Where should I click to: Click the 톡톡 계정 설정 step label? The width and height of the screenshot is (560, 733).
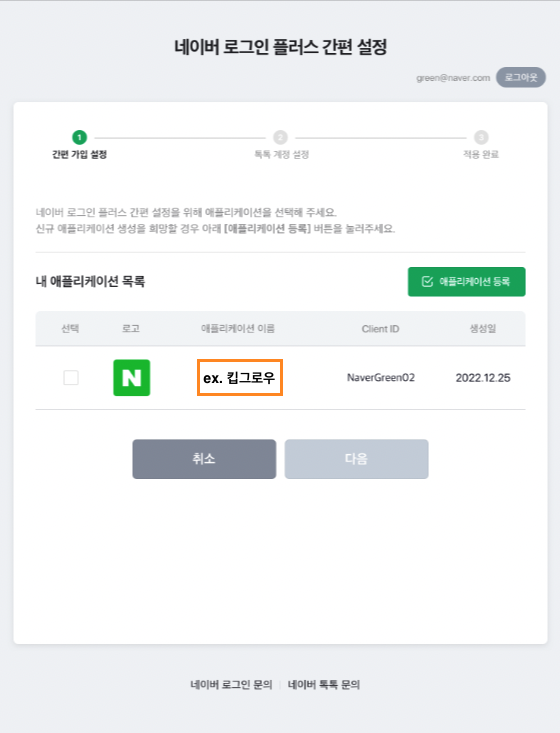coord(281,154)
